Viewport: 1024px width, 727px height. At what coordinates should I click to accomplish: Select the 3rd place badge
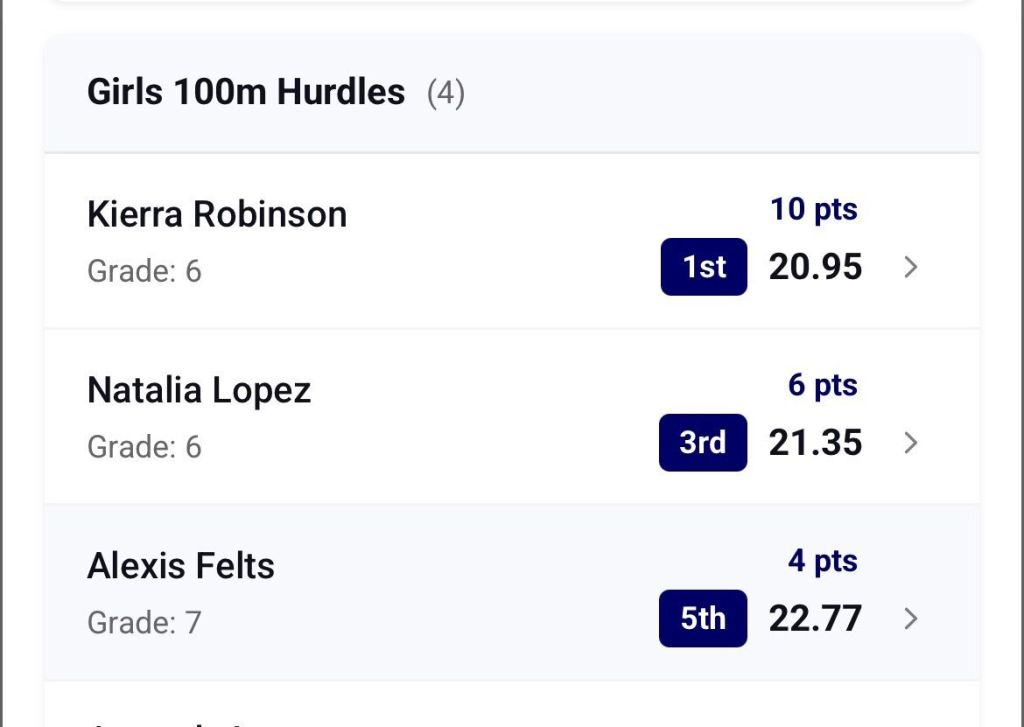tap(703, 443)
